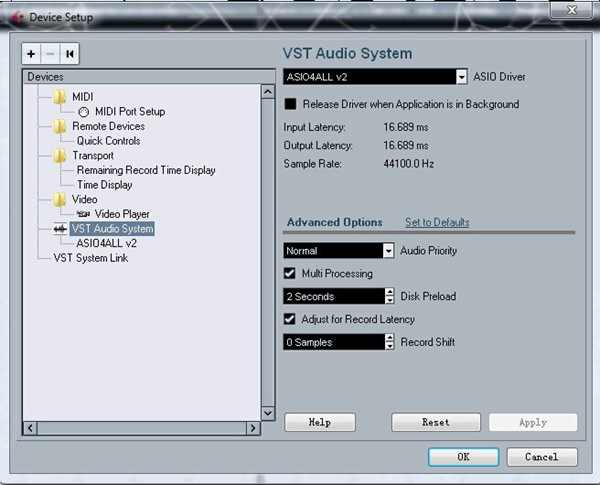
Task: Select ASIO4ALL v2 in Devices tree
Action: tap(107, 243)
